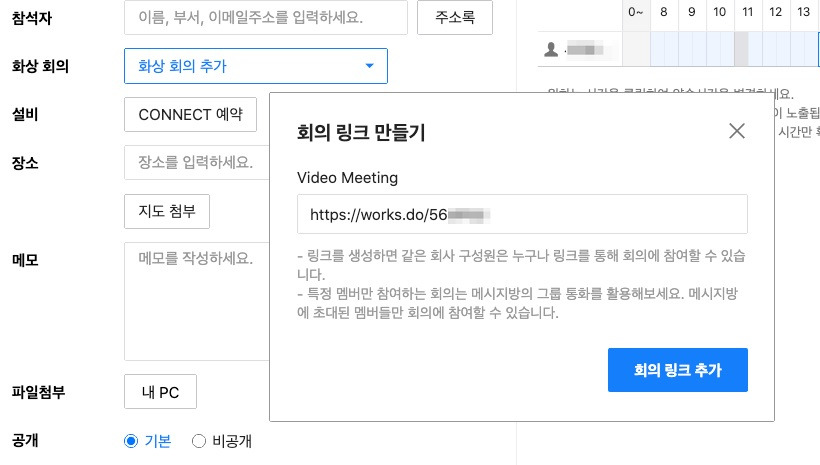Focus the 장소 input field

[197, 162]
